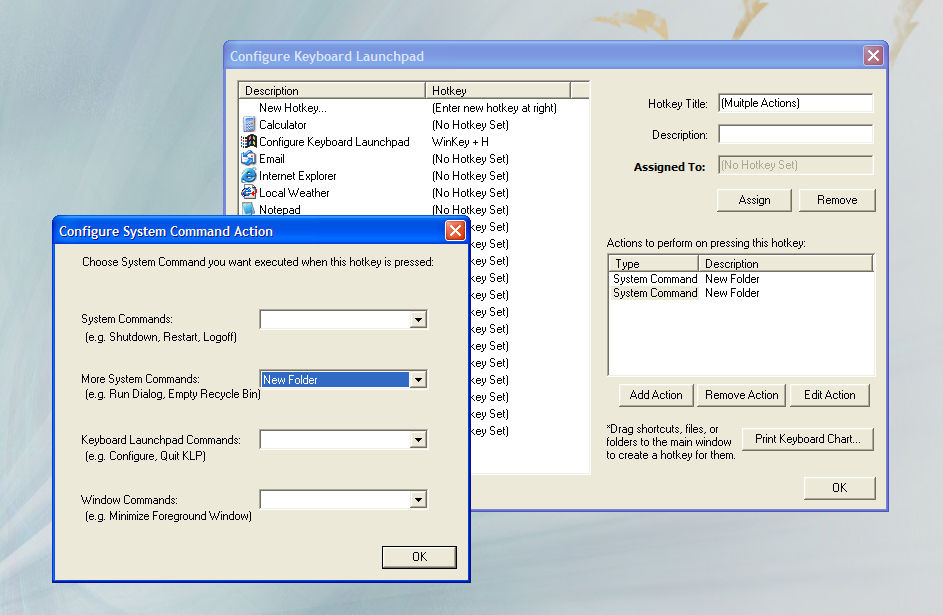
Task: Click the Notepad icon in list
Action: 249,209
